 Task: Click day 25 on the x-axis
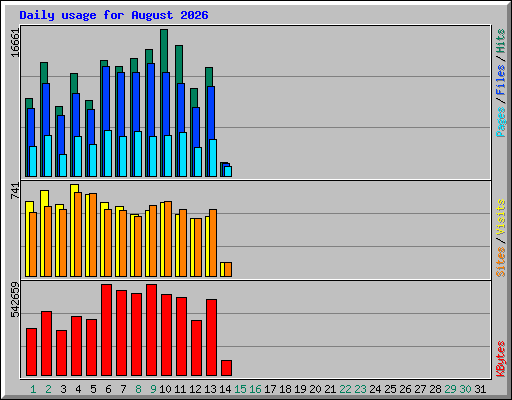pyautogui.click(x=390, y=389)
